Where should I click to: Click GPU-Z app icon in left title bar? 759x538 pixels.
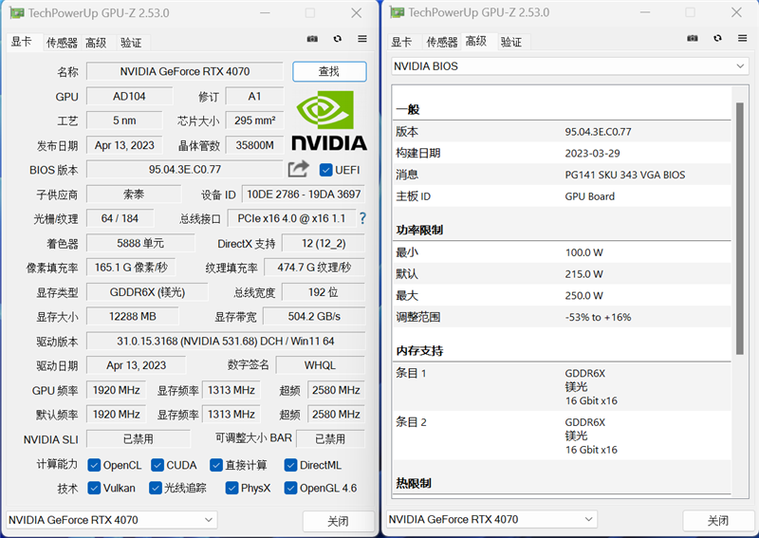pyautogui.click(x=17, y=13)
